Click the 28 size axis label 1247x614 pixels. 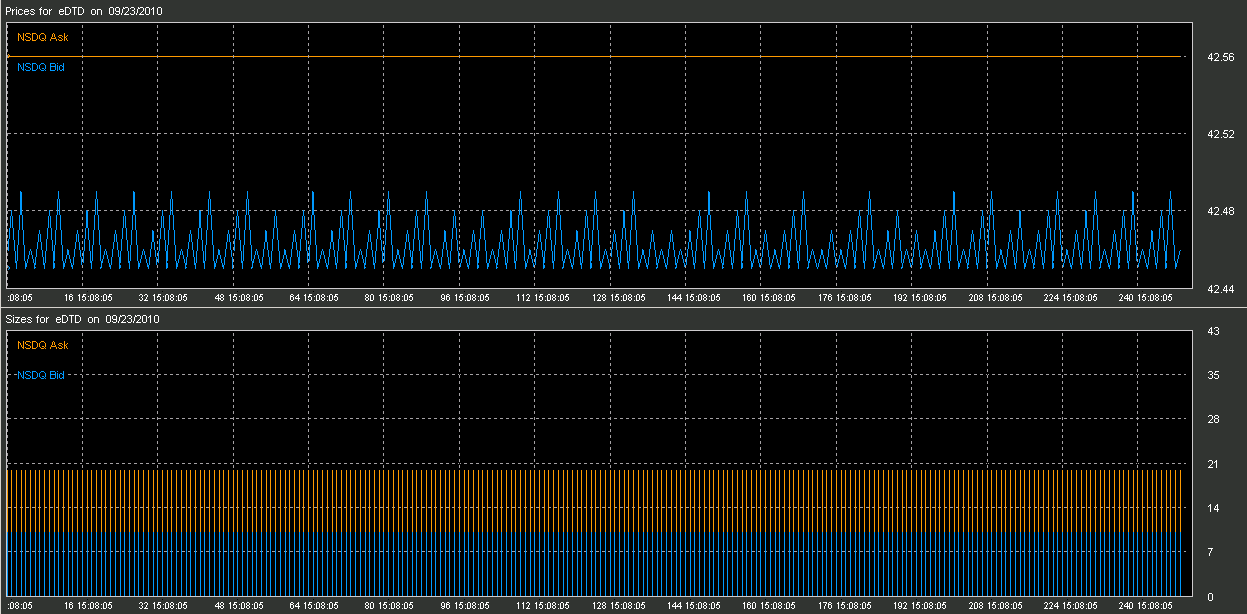(x=1213, y=419)
